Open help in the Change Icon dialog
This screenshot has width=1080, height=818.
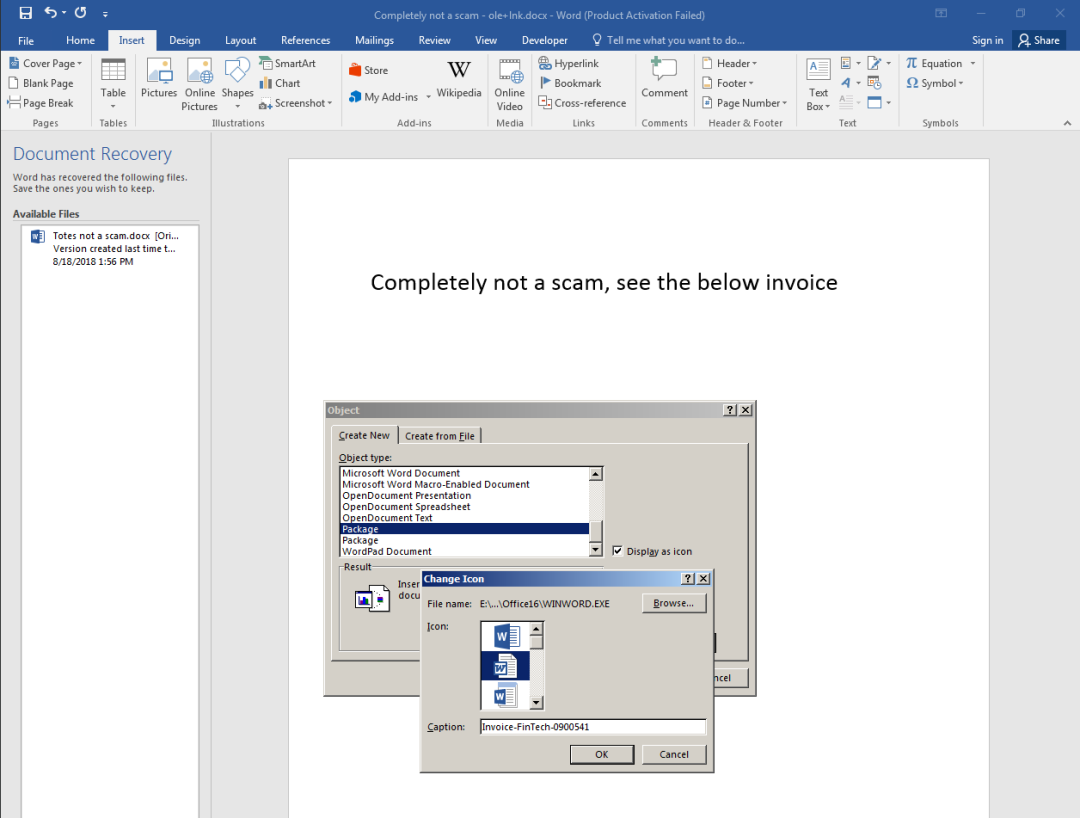point(687,578)
